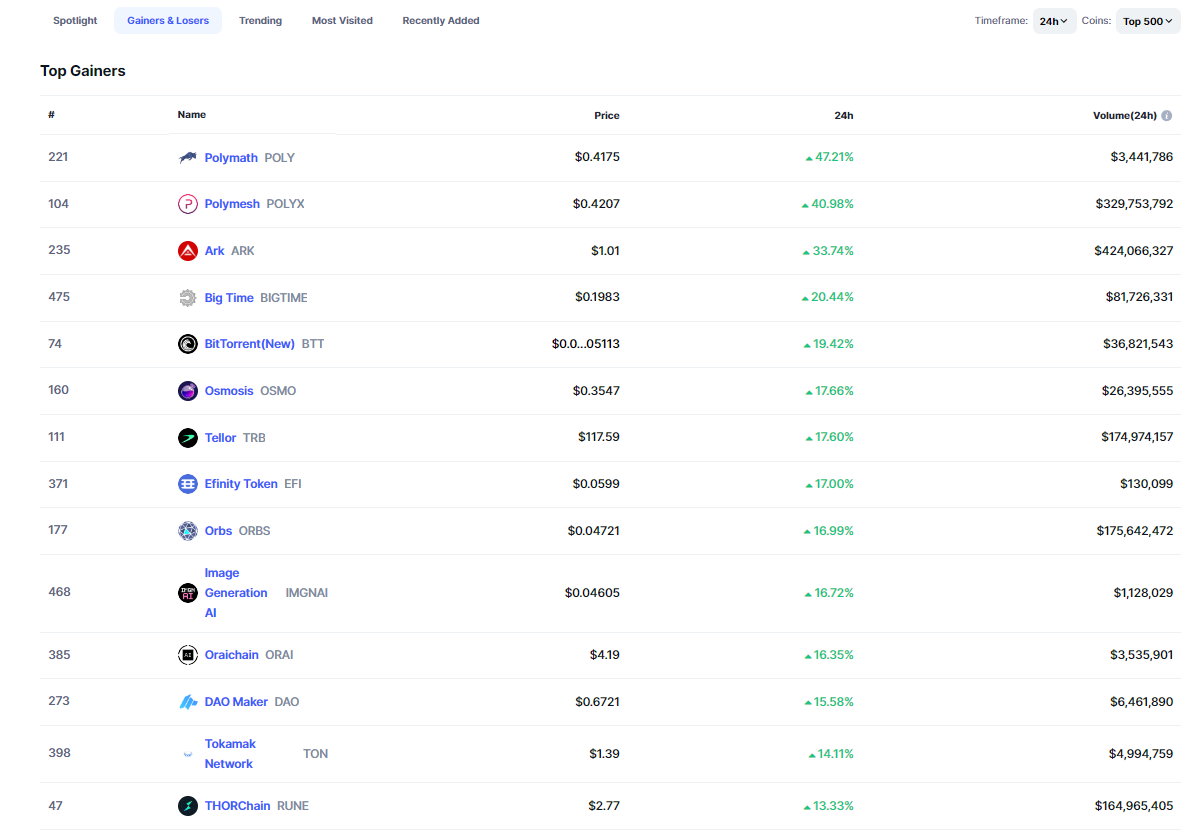The image size is (1198, 833).
Task: Open the Oraichain coin link
Action: (231, 655)
